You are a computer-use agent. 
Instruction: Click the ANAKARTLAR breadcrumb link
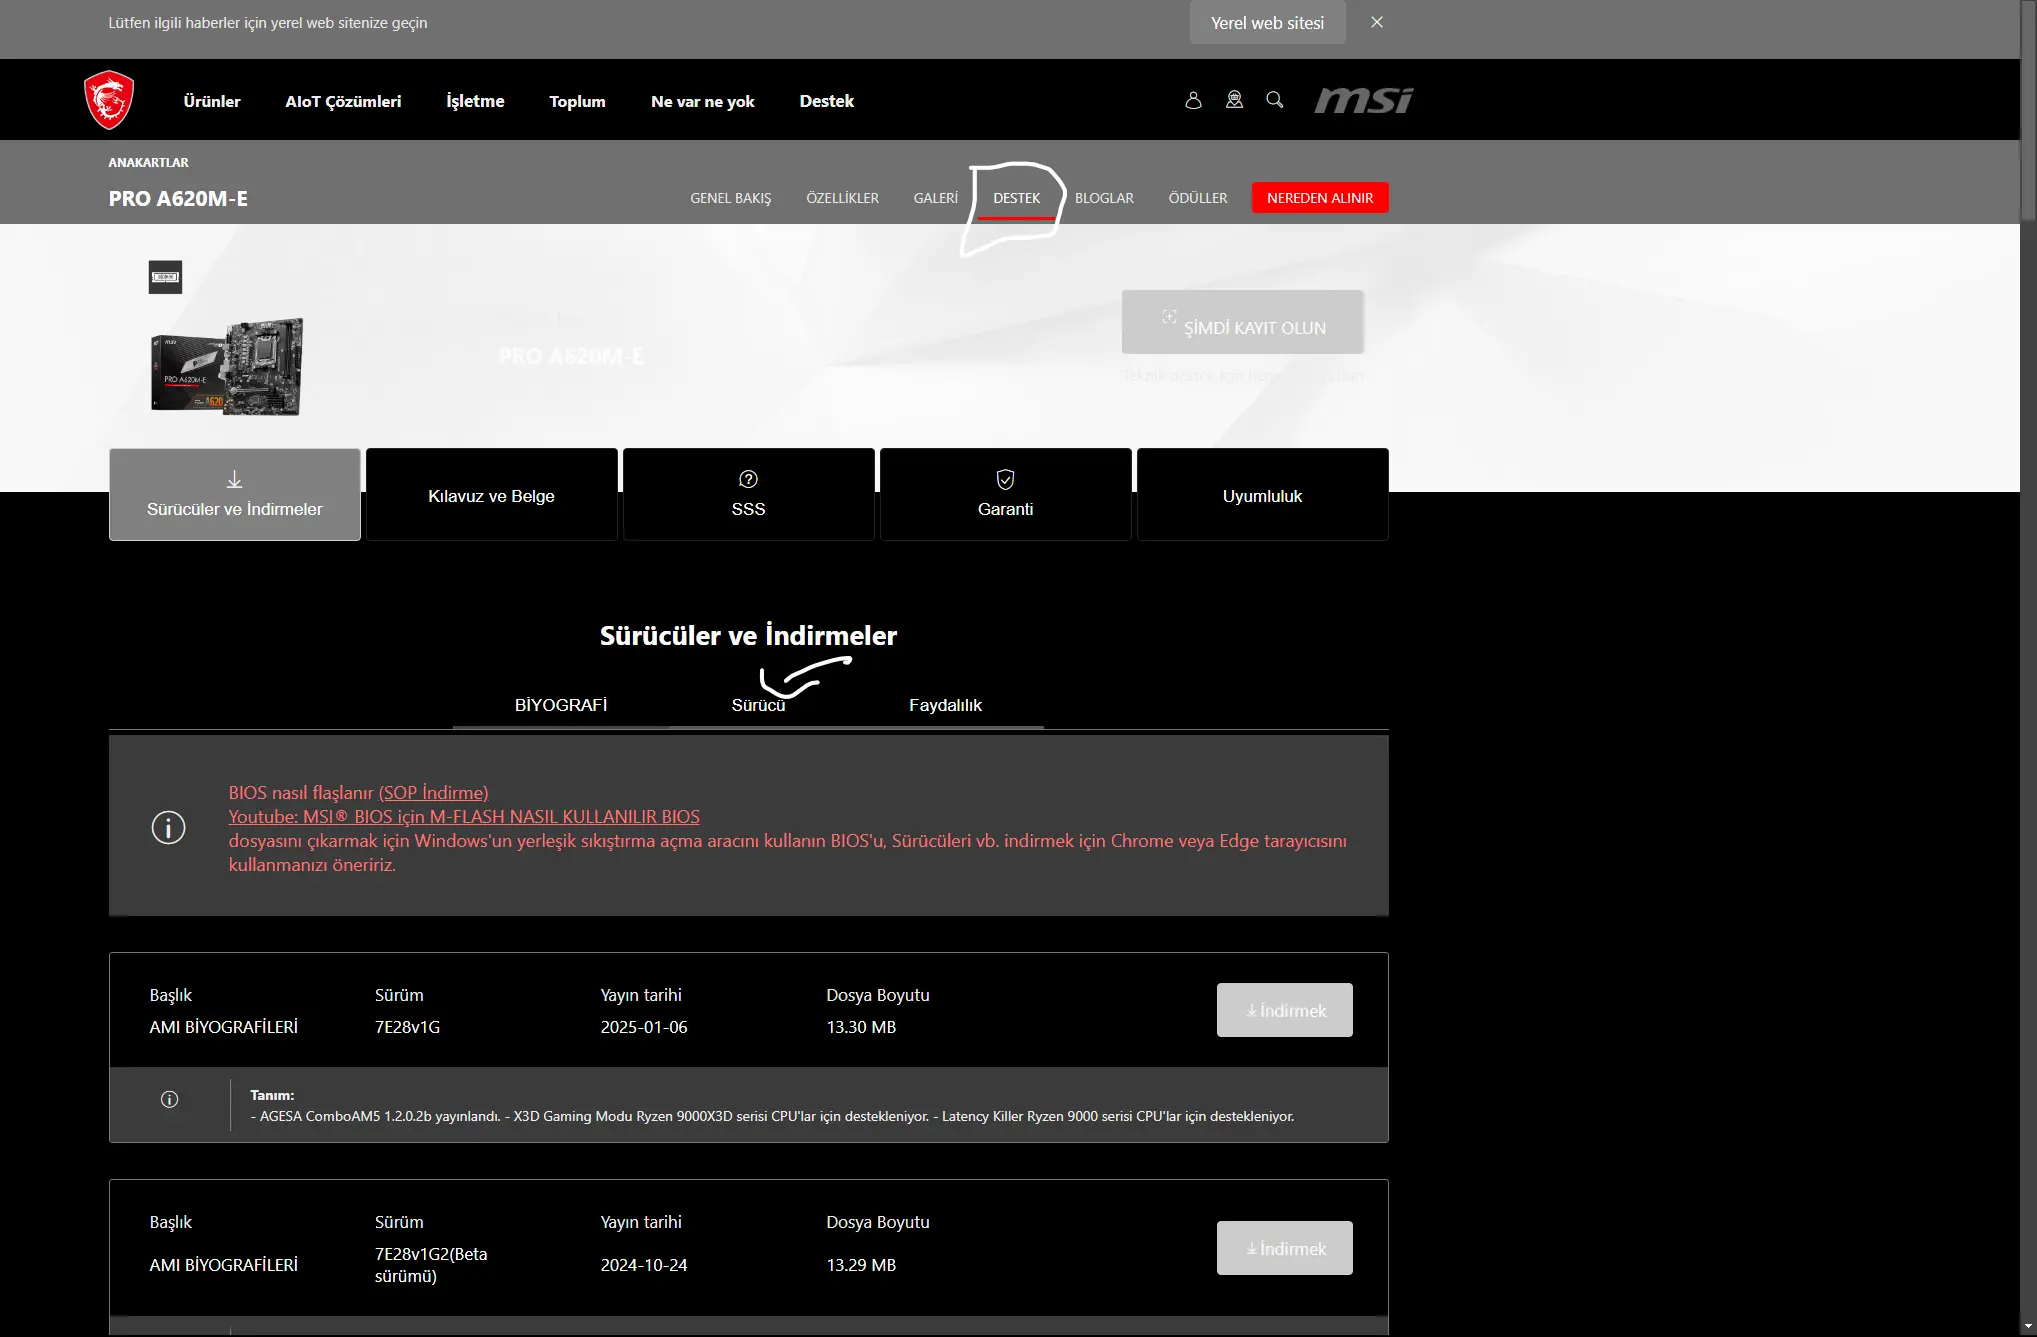click(148, 162)
